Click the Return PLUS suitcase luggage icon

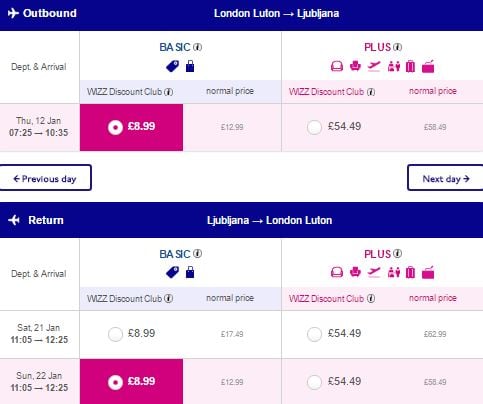[x=410, y=273]
